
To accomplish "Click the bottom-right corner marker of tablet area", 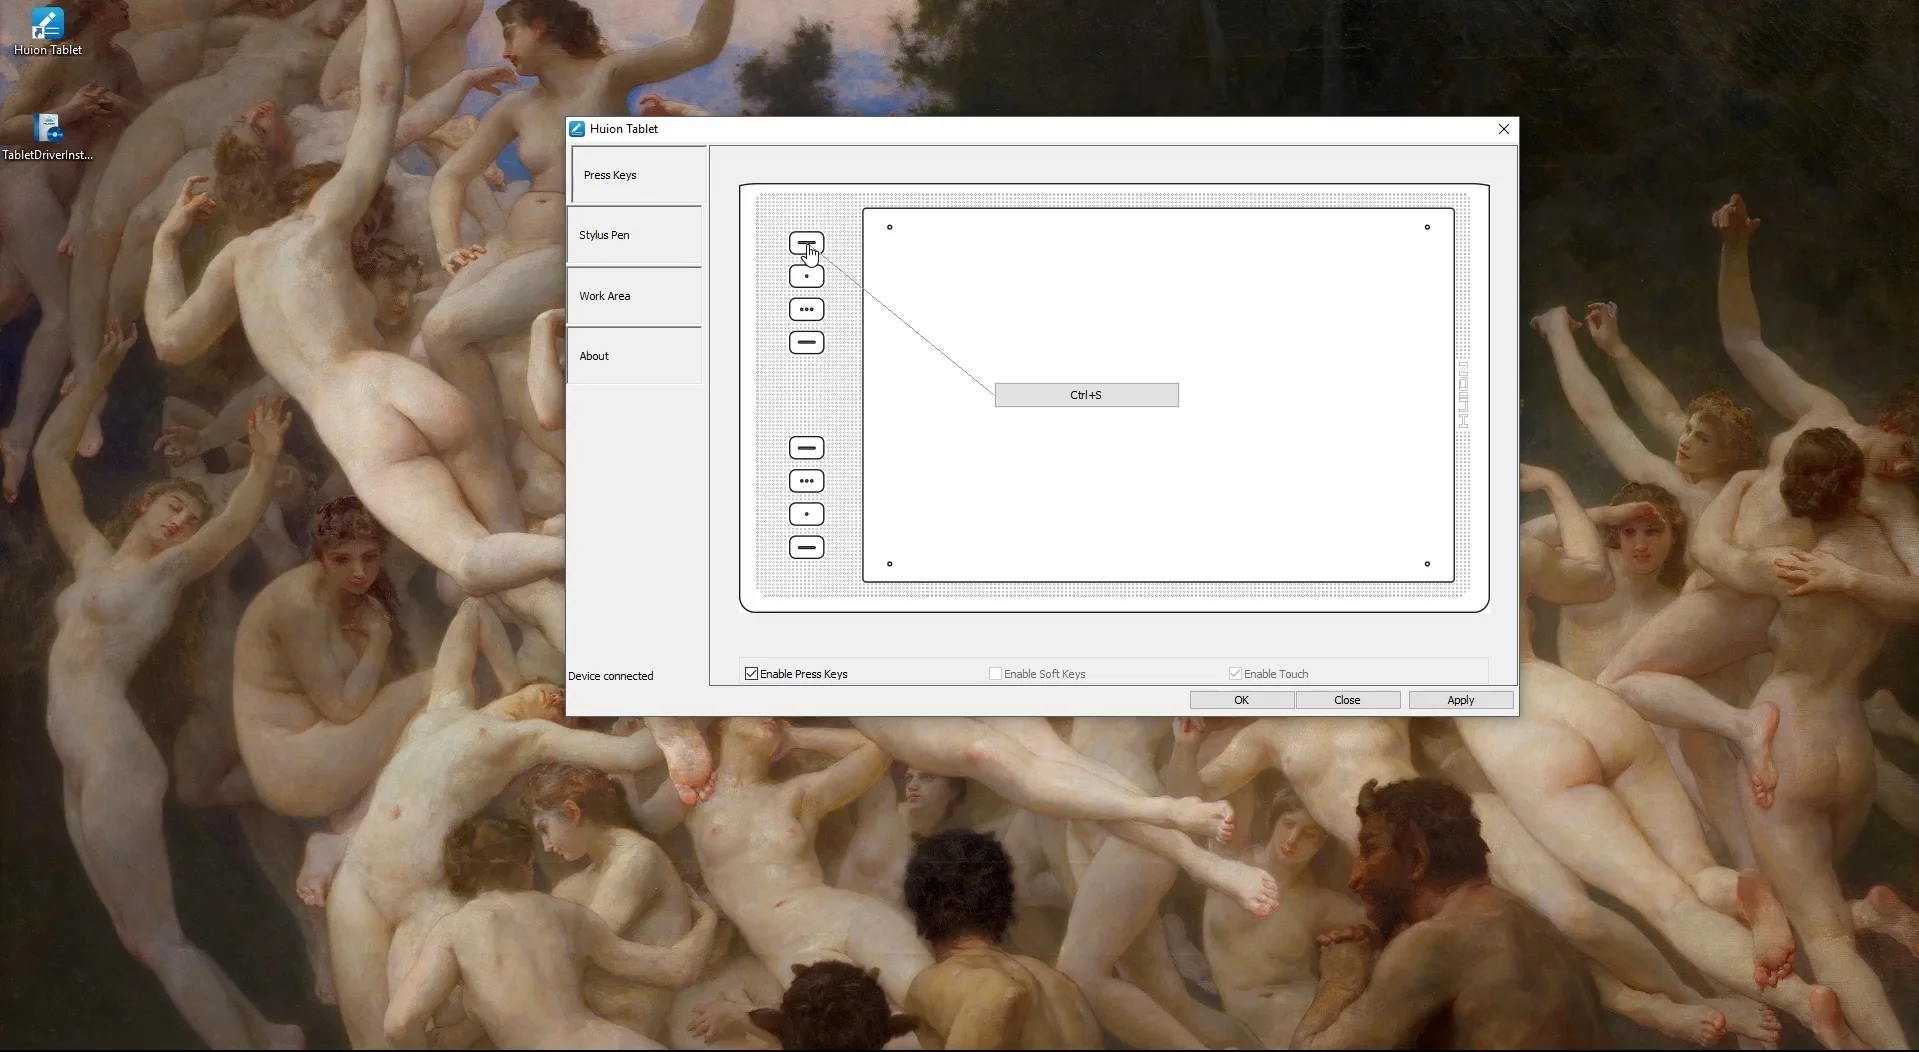I will [x=1427, y=564].
